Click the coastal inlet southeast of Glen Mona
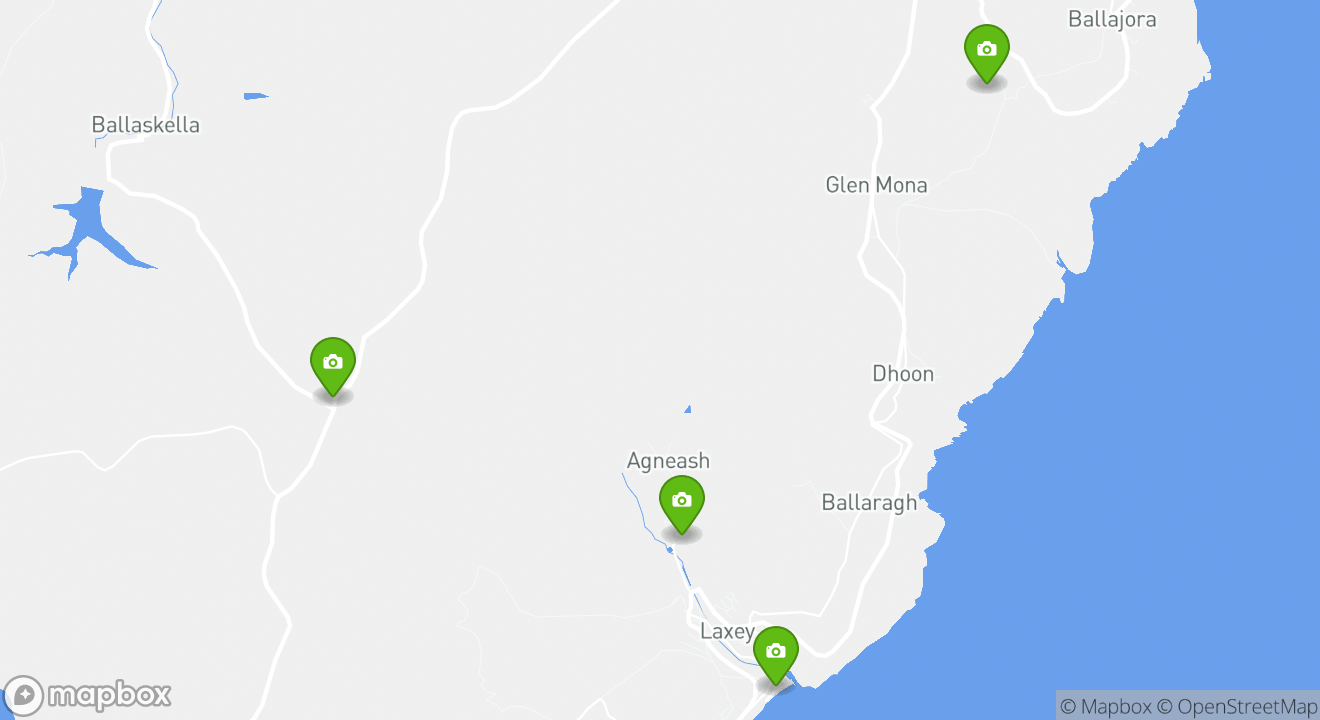This screenshot has height=720, width=1320. (x=1063, y=263)
